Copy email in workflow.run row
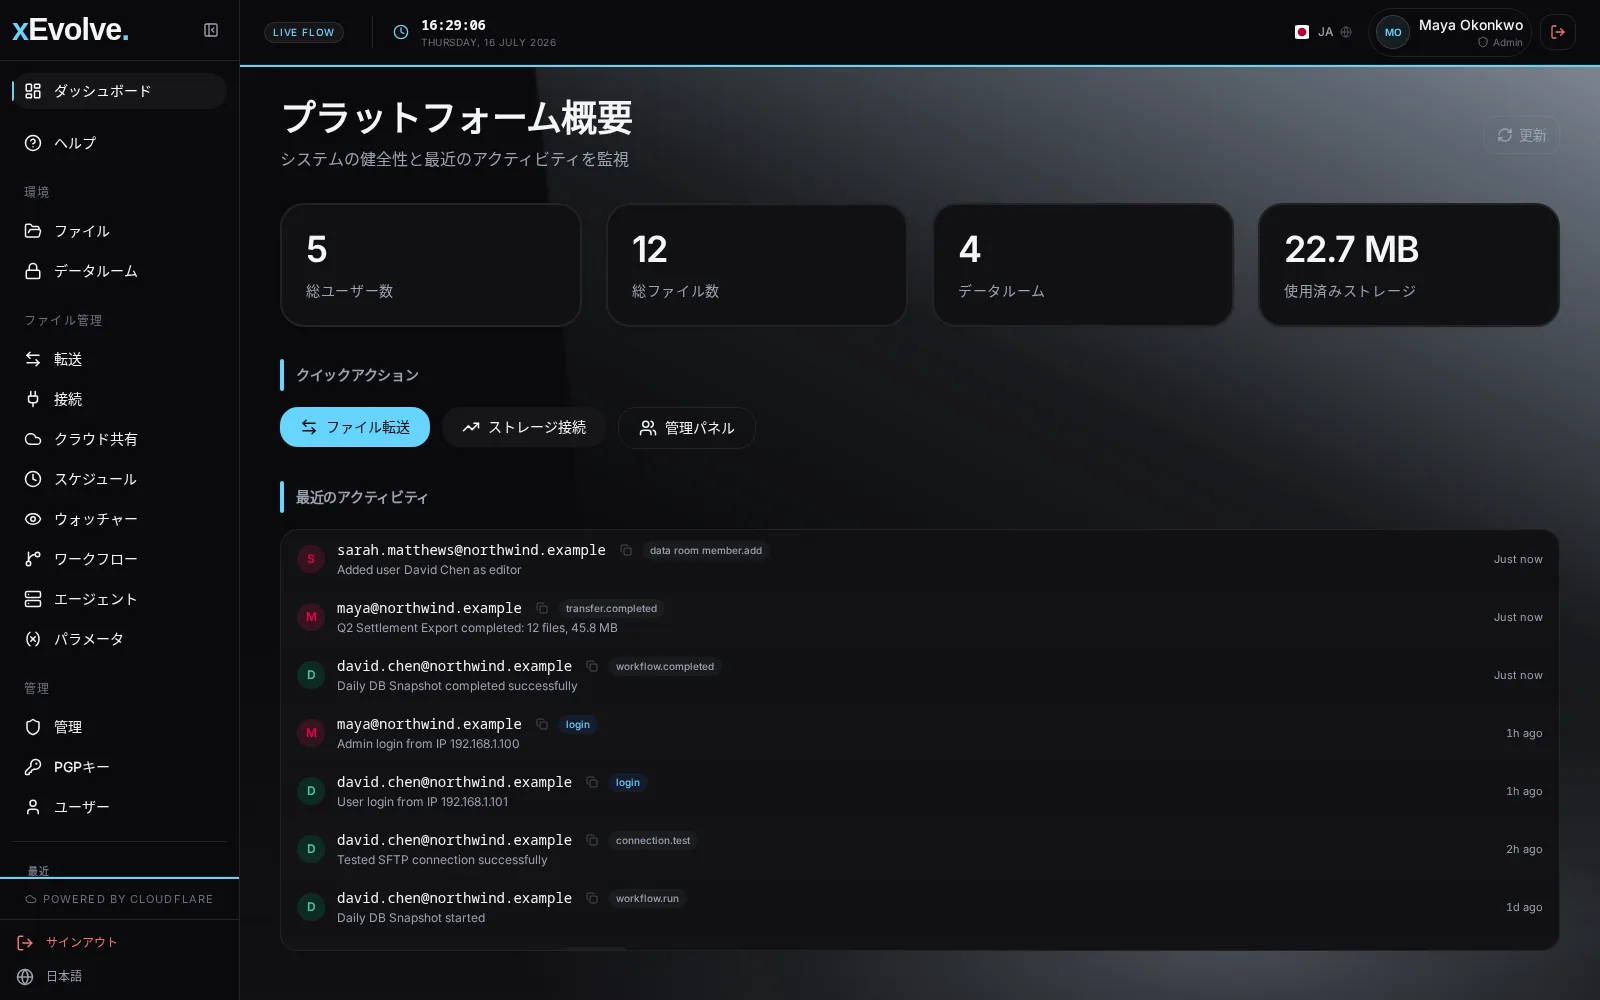Image resolution: width=1600 pixels, height=1000 pixels. (x=592, y=898)
